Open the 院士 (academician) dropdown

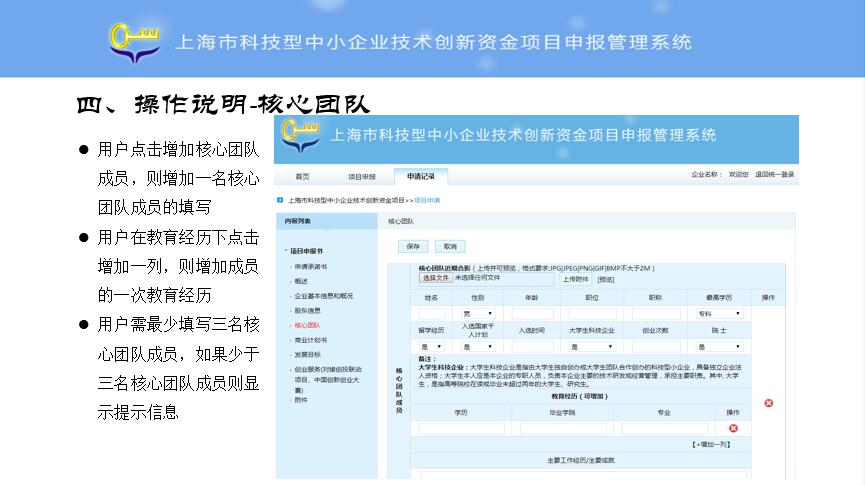[x=719, y=347]
